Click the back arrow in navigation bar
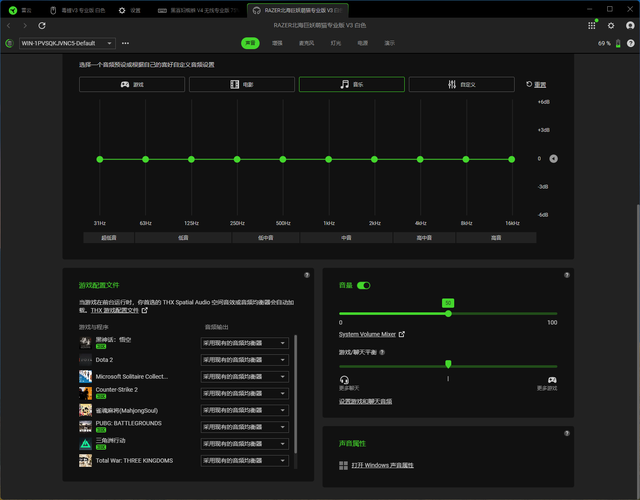Image resolution: width=640 pixels, height=500 pixels. pos(10,25)
